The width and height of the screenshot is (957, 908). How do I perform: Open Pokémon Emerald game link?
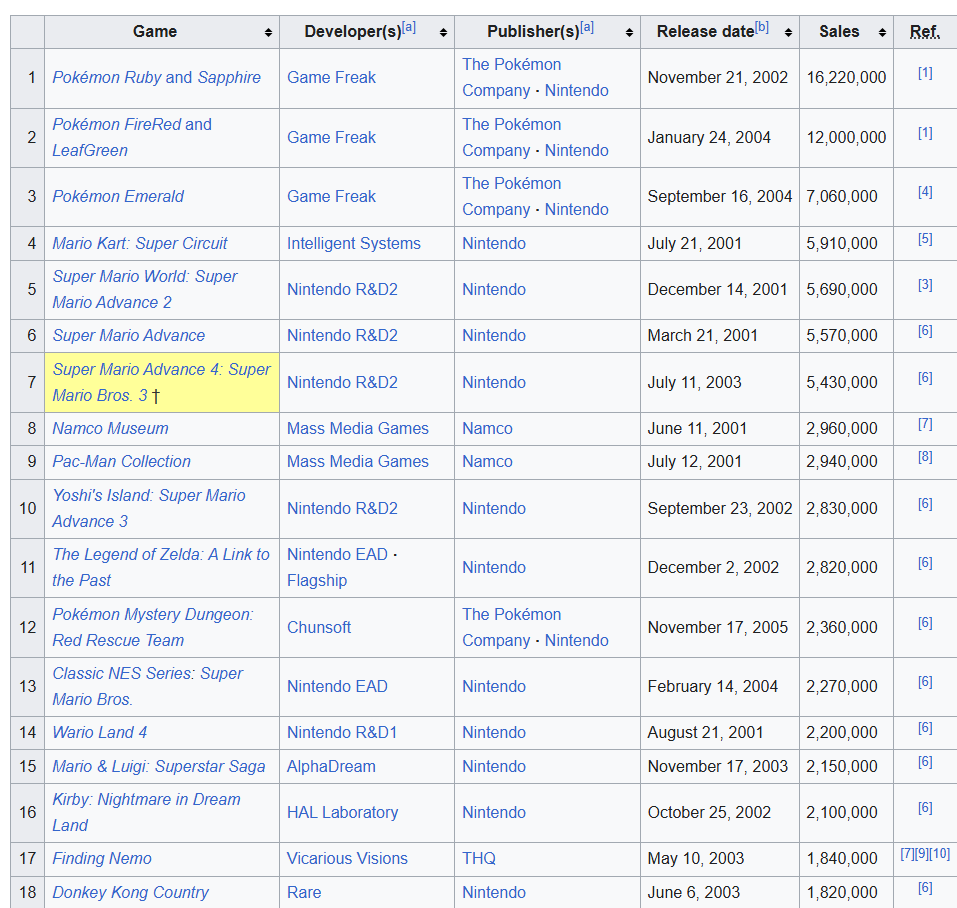118,196
